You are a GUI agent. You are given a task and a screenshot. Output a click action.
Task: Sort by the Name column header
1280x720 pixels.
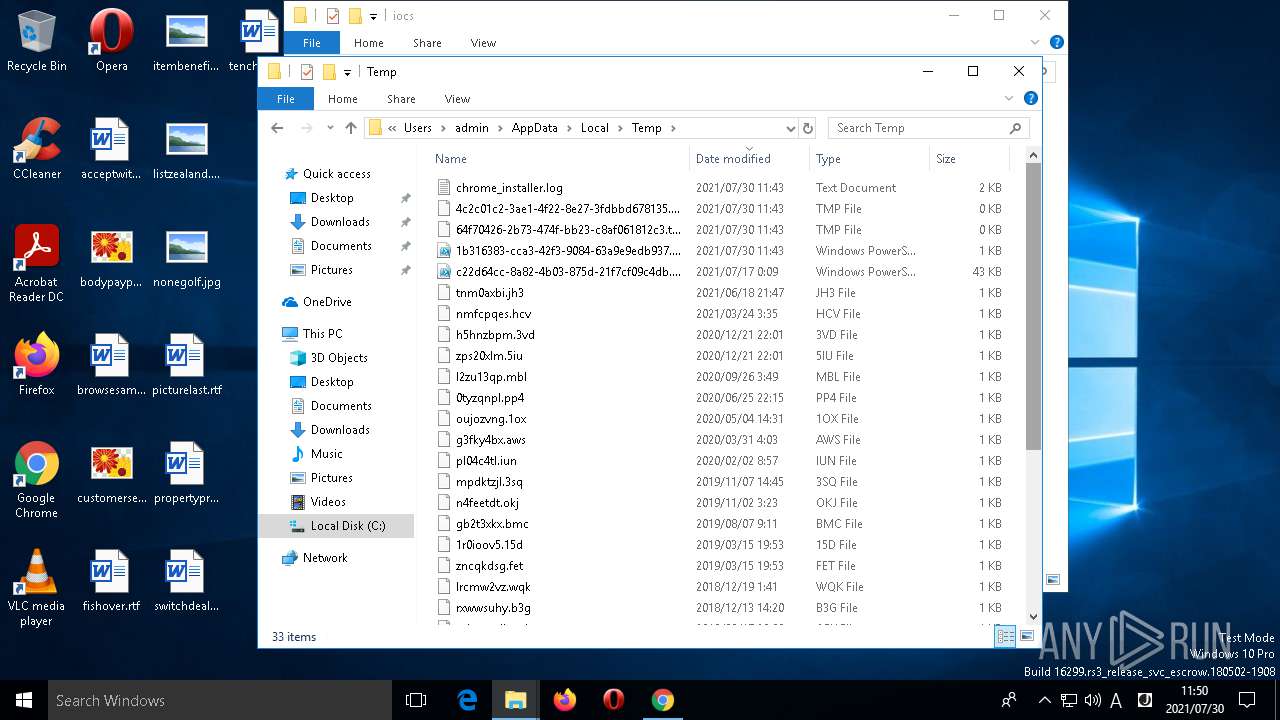tap(560, 158)
